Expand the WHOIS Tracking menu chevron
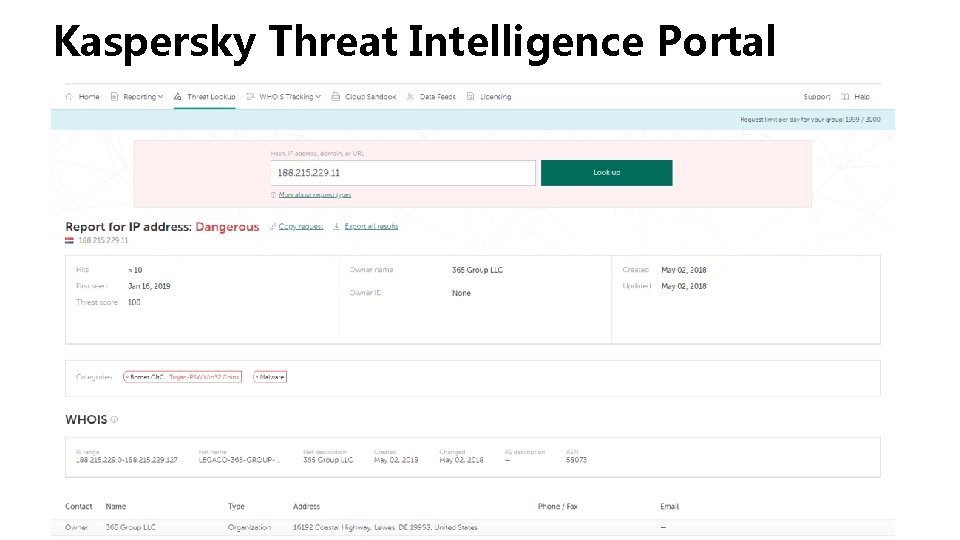This screenshot has height=540, width=960. tap(318, 97)
